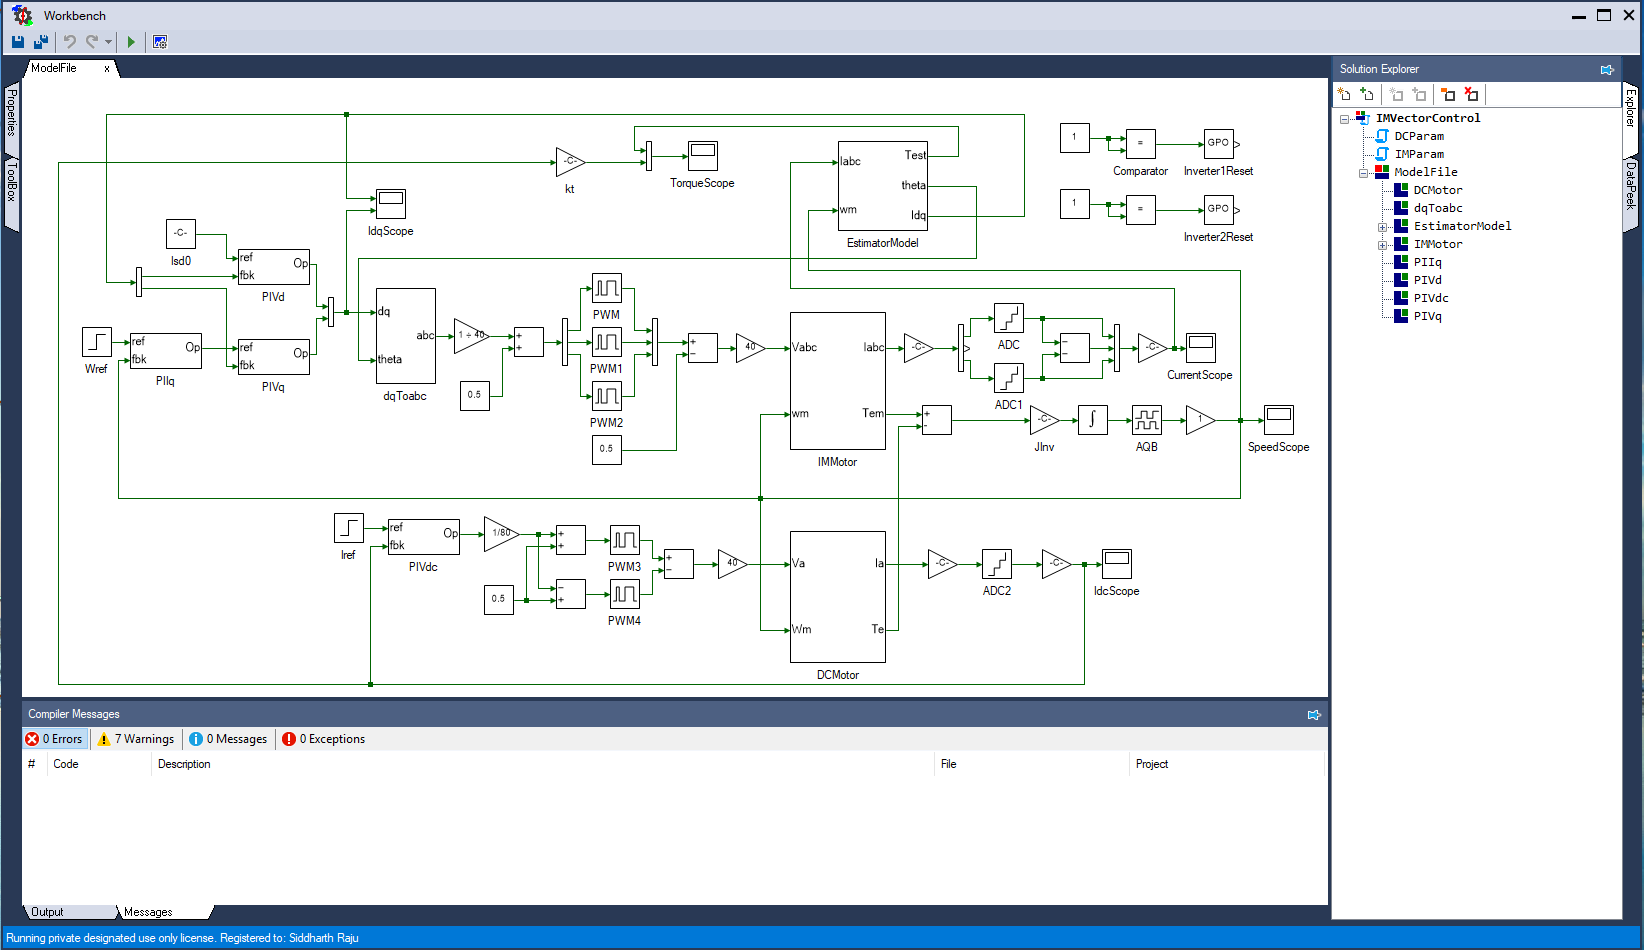This screenshot has height=950, width=1644.
Task: Select PIVdc in the Solution Explorer tree
Action: tap(1431, 298)
